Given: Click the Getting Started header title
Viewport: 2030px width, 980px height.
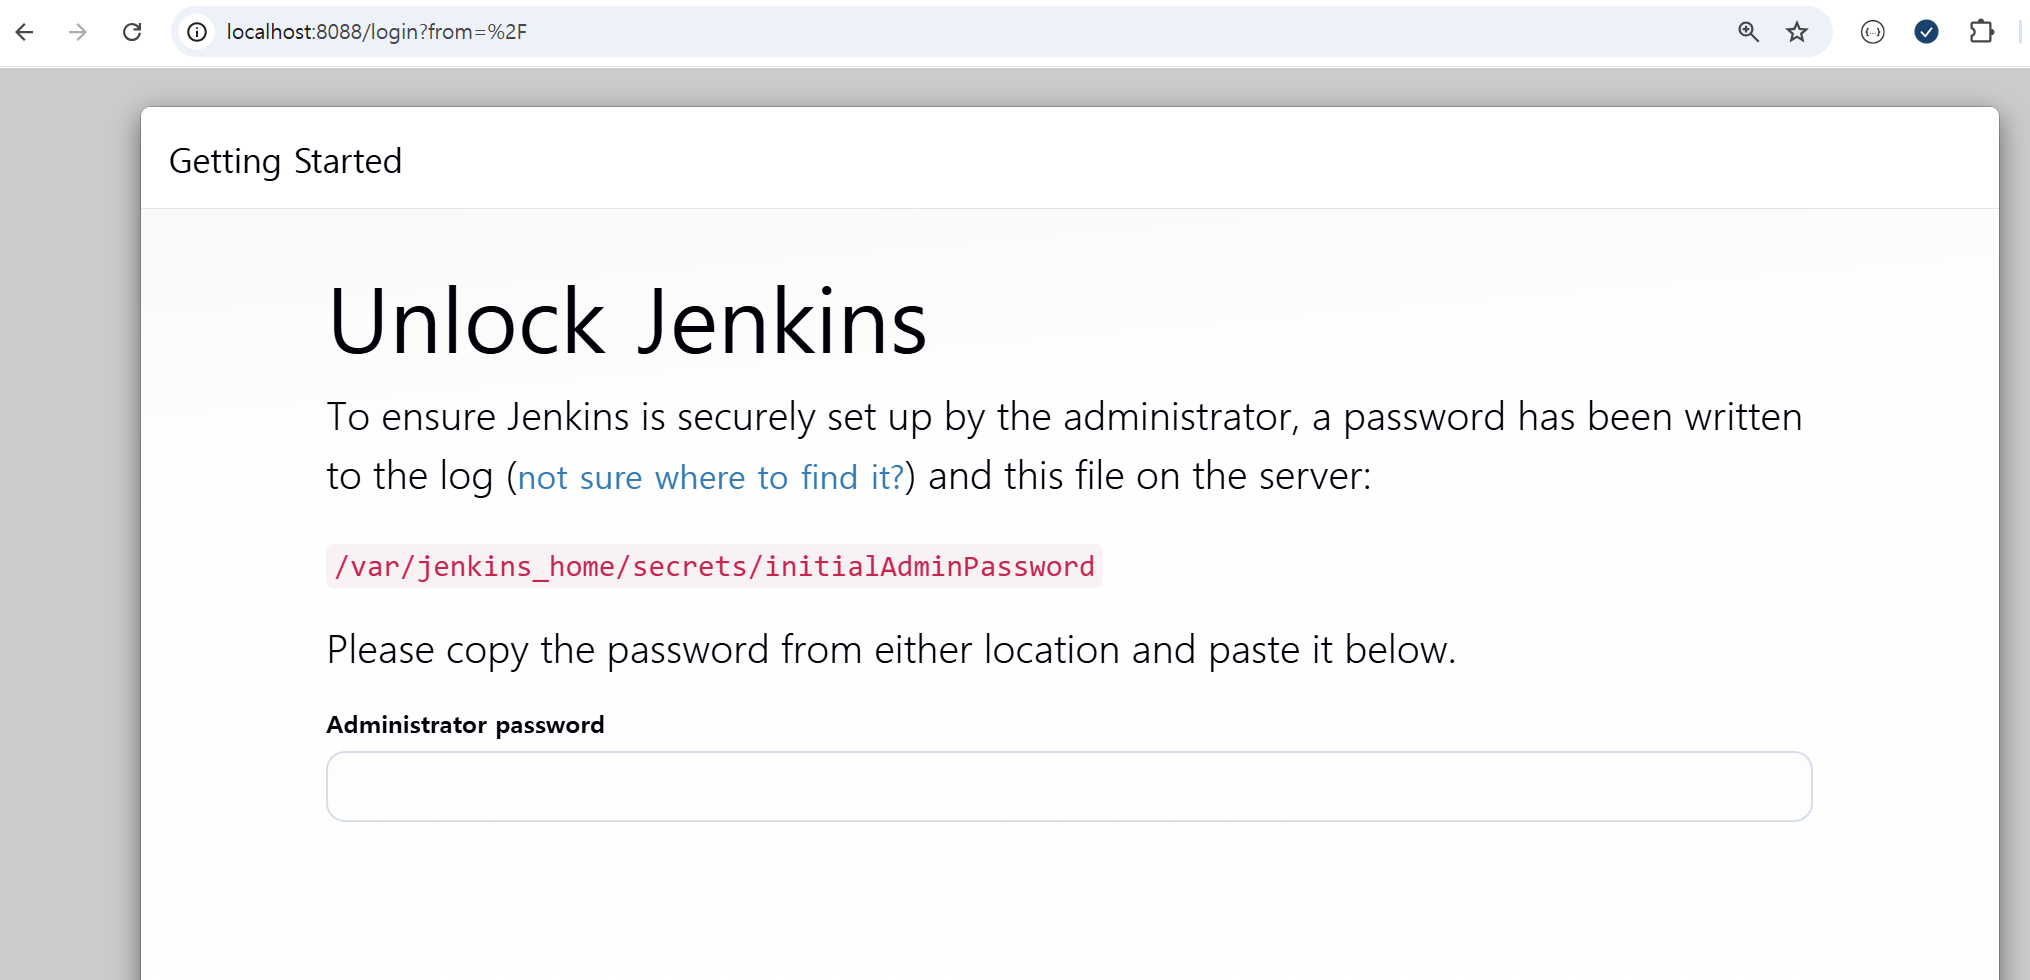Looking at the screenshot, I should [x=285, y=161].
